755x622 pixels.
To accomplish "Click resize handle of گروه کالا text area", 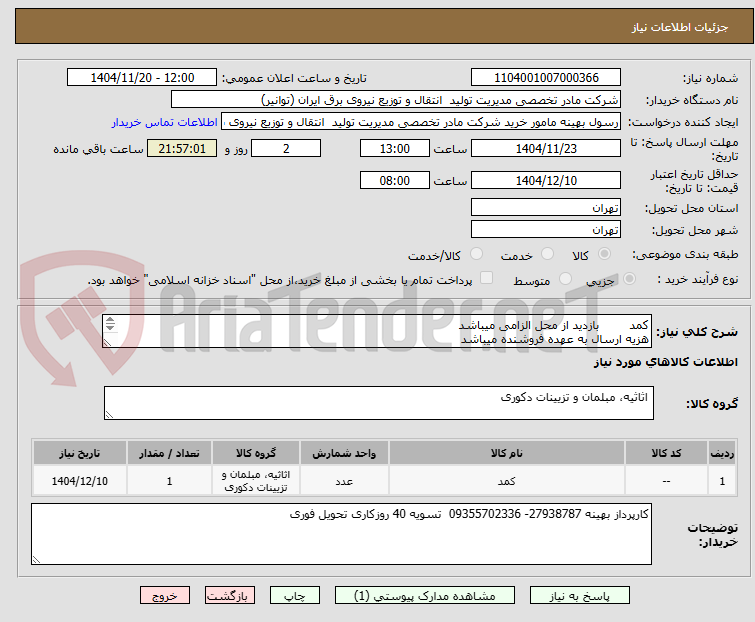I will point(109,415).
